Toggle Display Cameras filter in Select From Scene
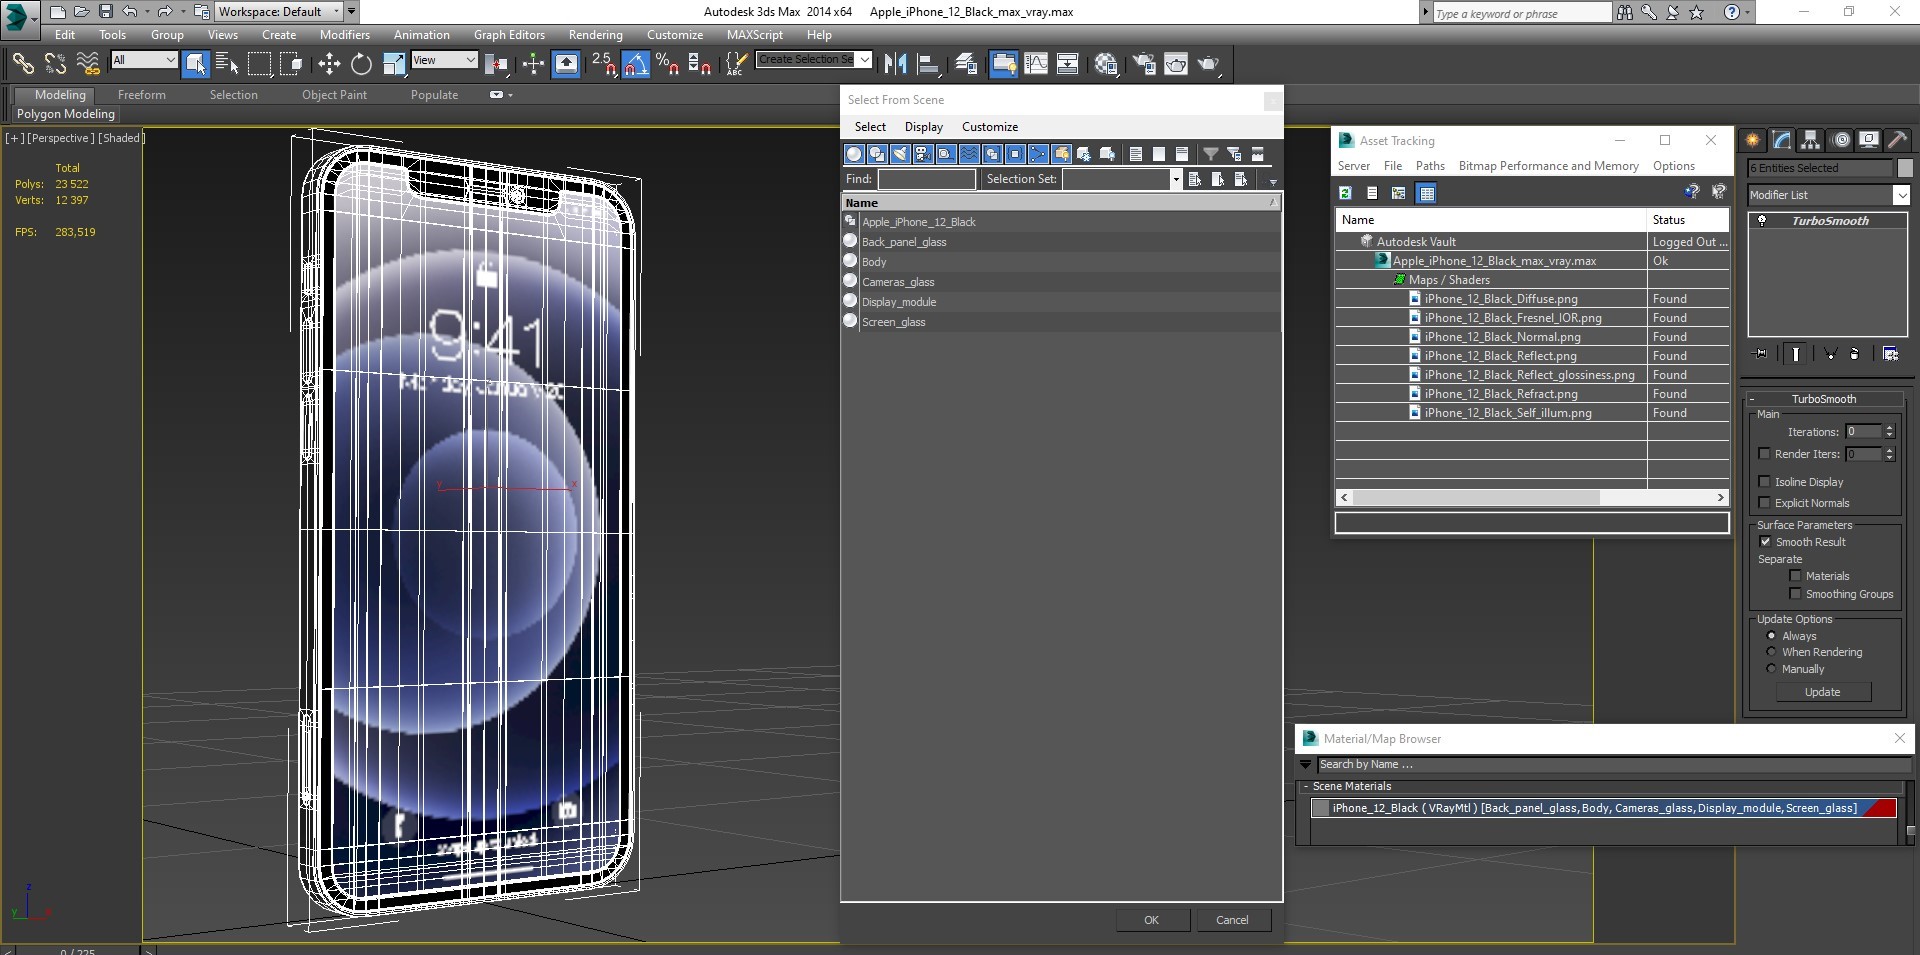This screenshot has height=955, width=1920. 923,154
